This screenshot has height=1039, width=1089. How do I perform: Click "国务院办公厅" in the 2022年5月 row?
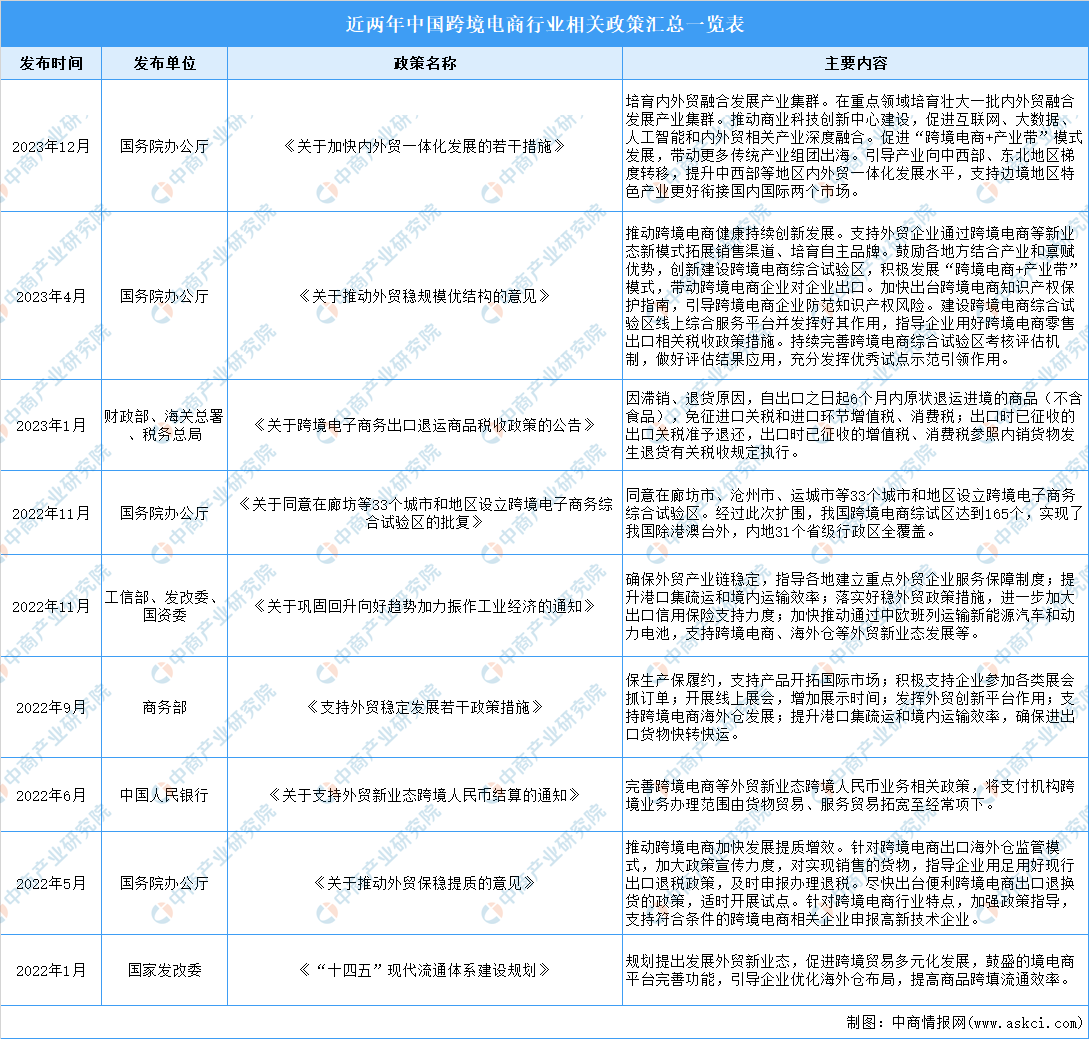point(165,883)
